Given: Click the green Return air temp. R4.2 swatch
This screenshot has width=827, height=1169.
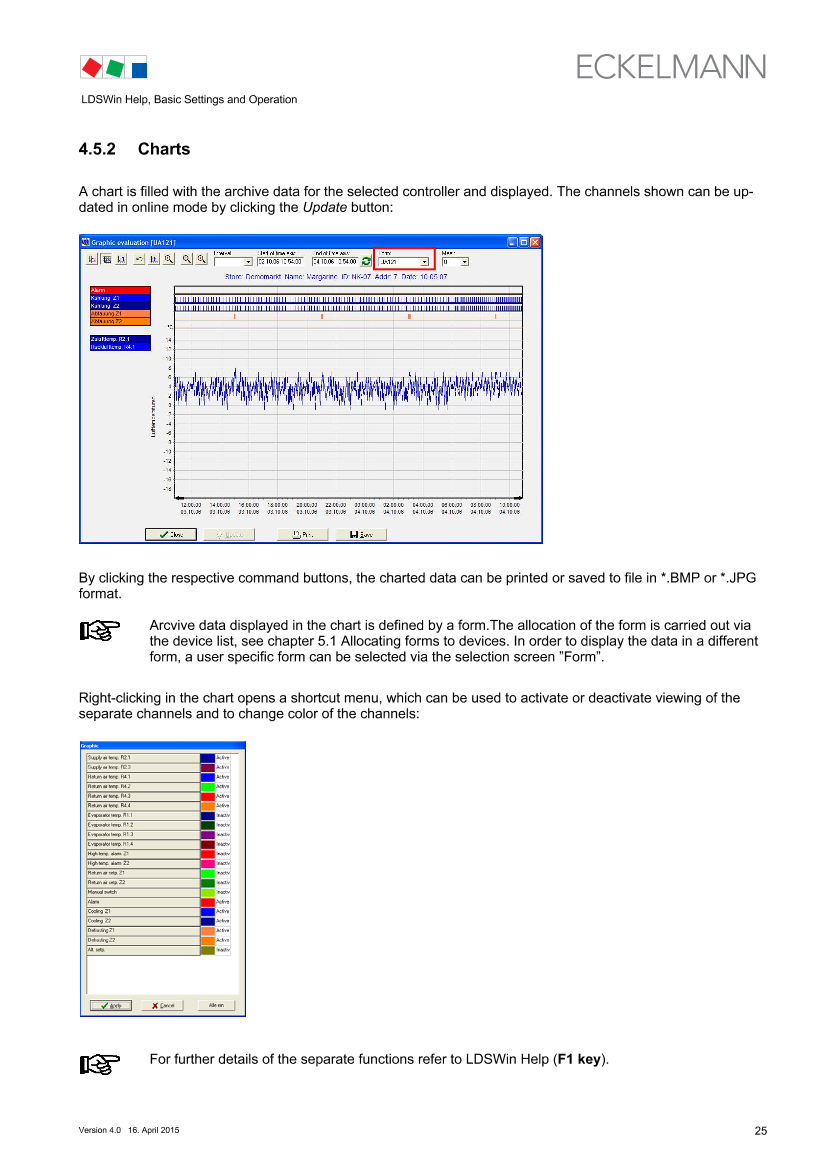Looking at the screenshot, I should click(x=207, y=787).
